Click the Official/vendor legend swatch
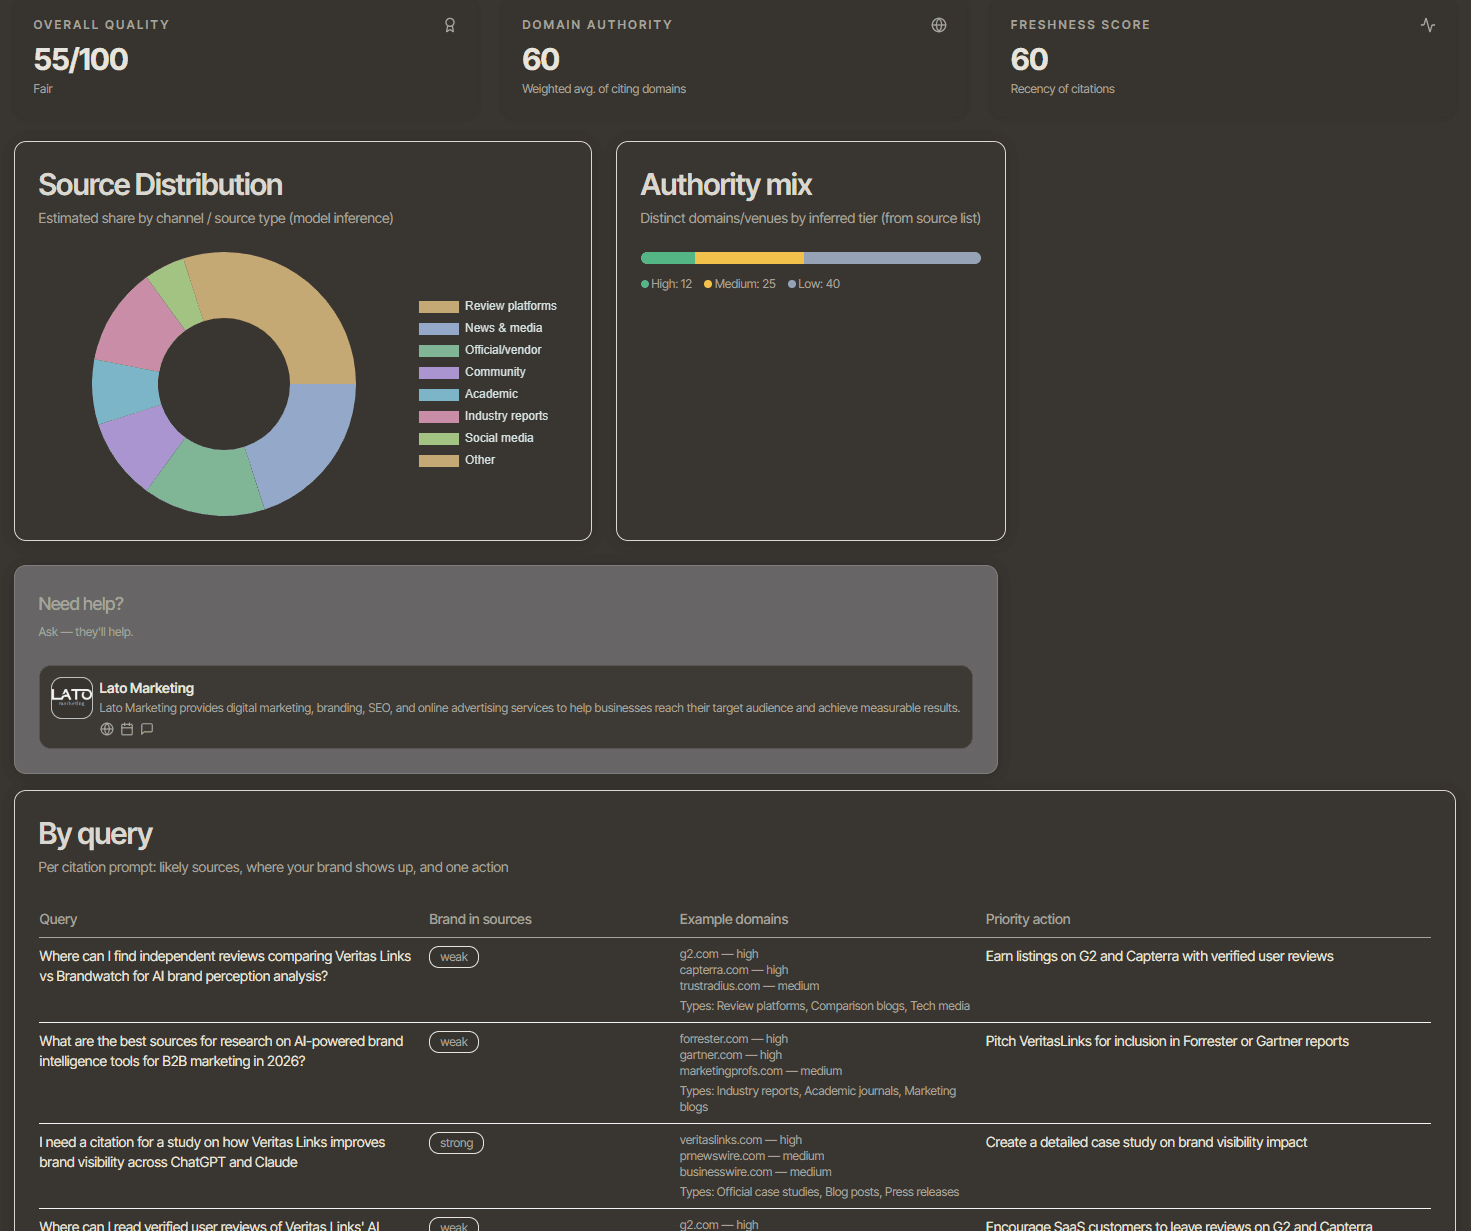Image resolution: width=1471 pixels, height=1231 pixels. (x=439, y=351)
